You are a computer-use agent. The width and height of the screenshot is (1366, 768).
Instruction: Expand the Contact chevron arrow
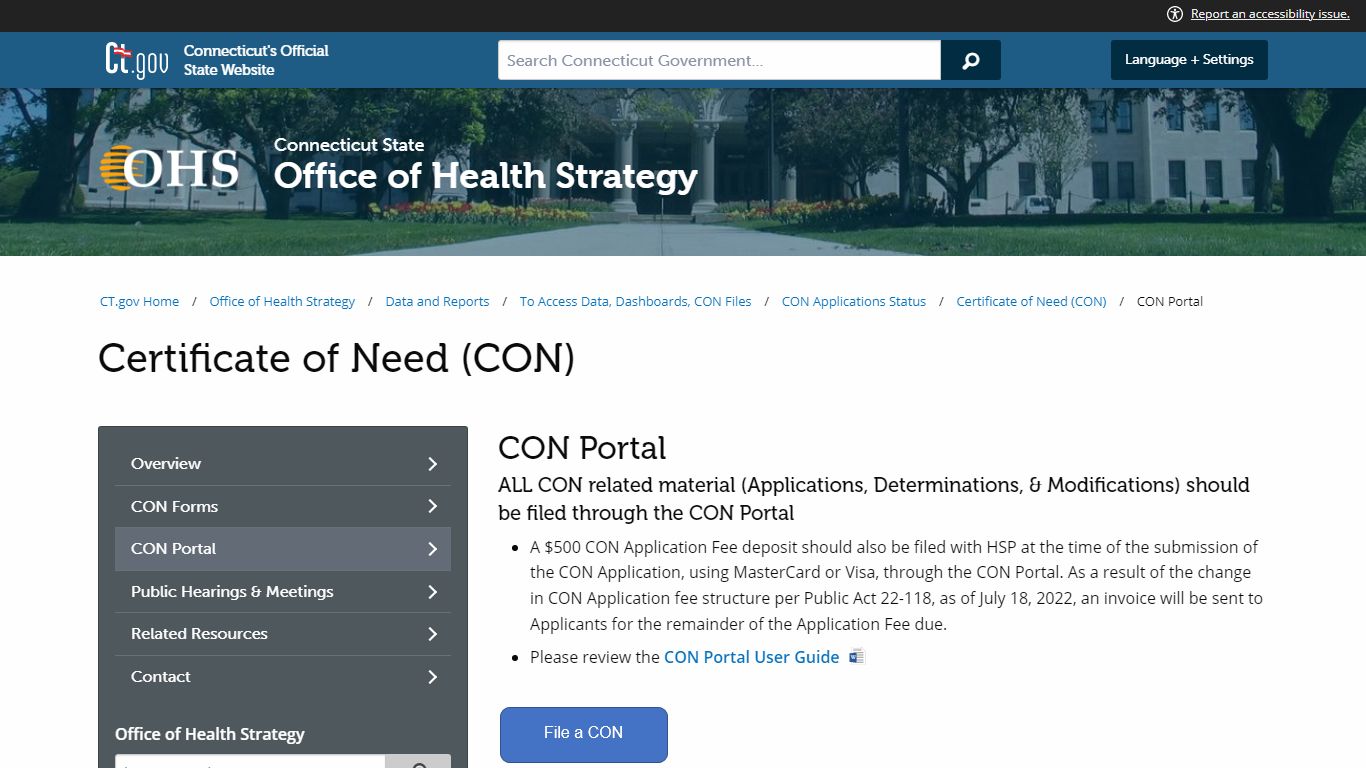pyautogui.click(x=432, y=677)
